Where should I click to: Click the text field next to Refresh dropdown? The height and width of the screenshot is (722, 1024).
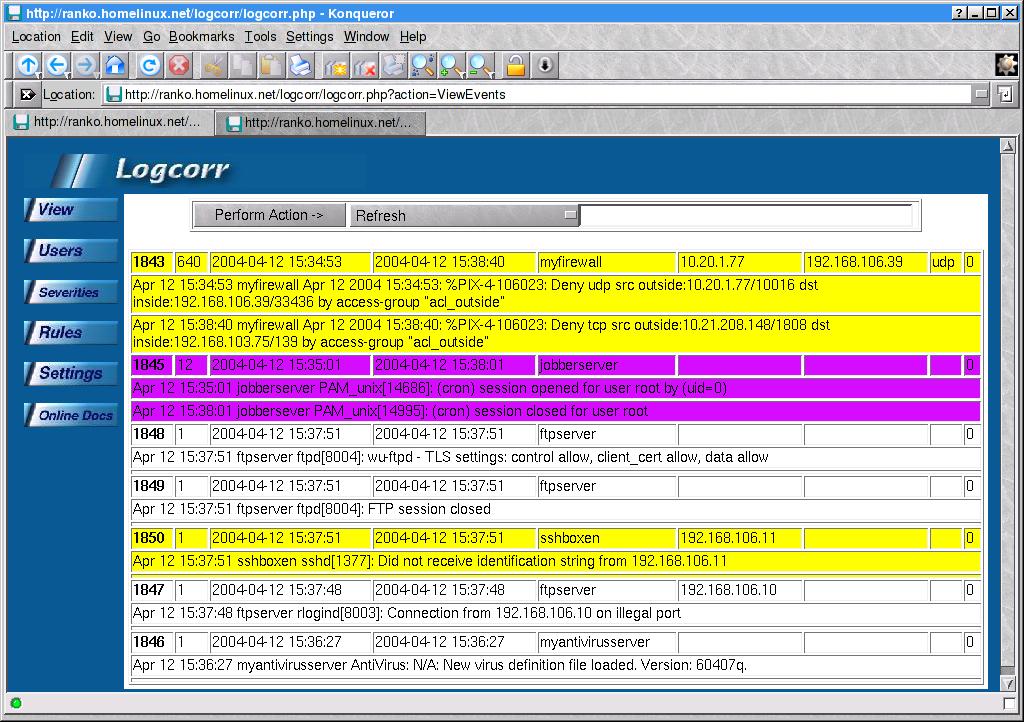coord(746,215)
